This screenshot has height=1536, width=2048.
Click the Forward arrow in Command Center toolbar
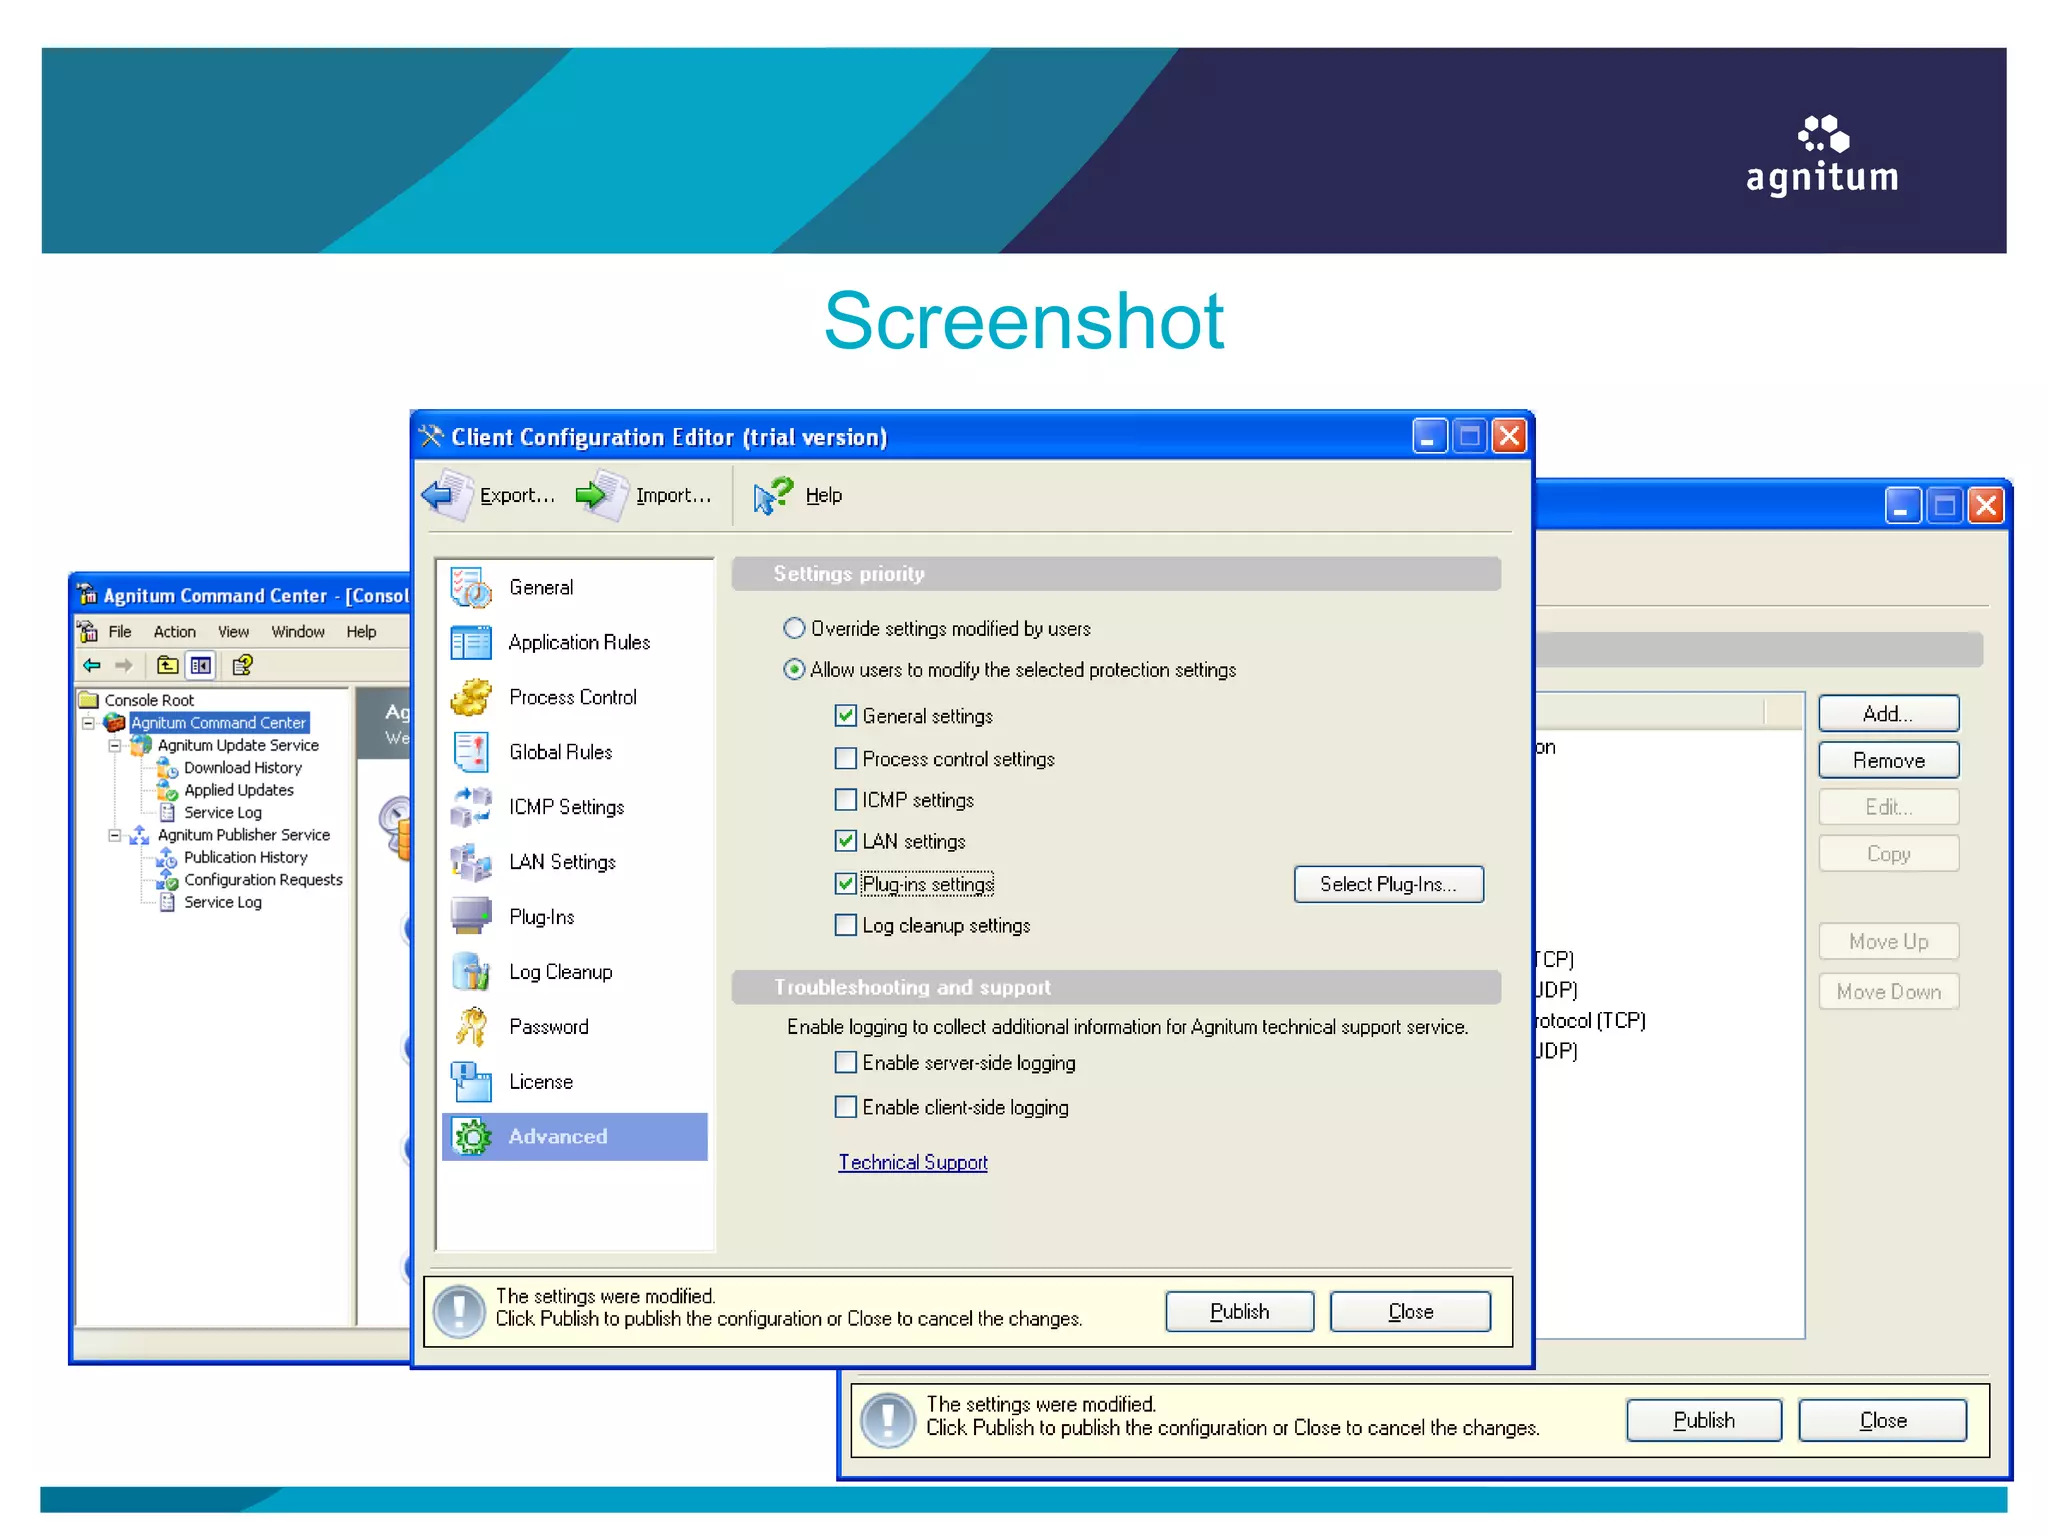click(x=123, y=665)
